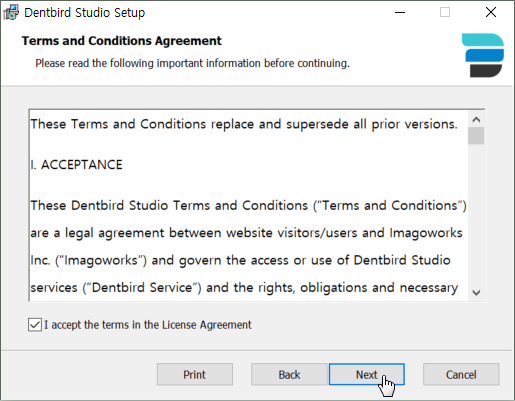Click the first license line about prior versions
The width and height of the screenshot is (515, 401).
[244, 124]
